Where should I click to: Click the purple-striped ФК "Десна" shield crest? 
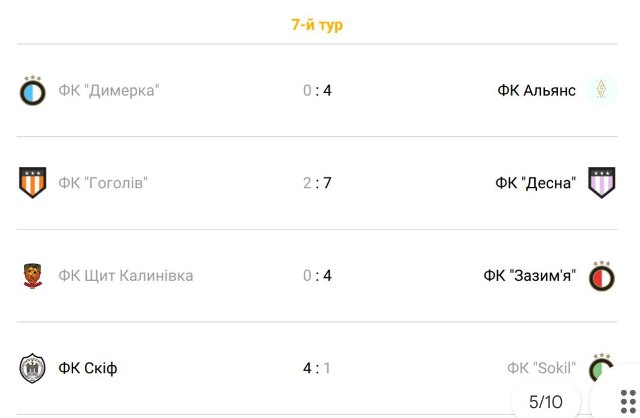click(x=602, y=182)
